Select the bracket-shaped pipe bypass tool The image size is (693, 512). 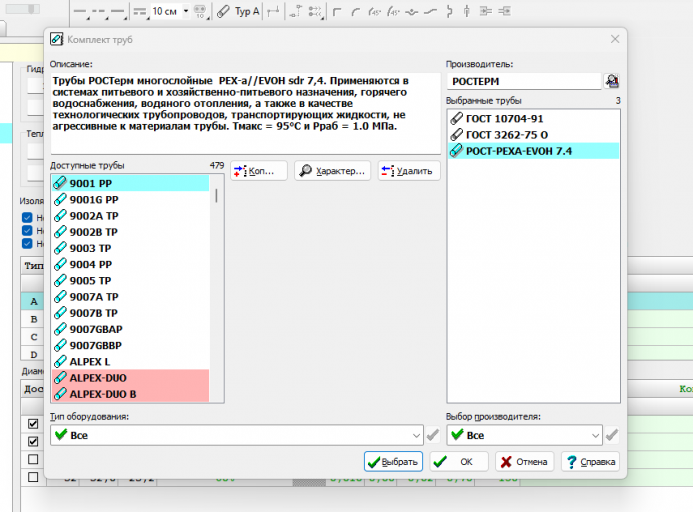449,11
